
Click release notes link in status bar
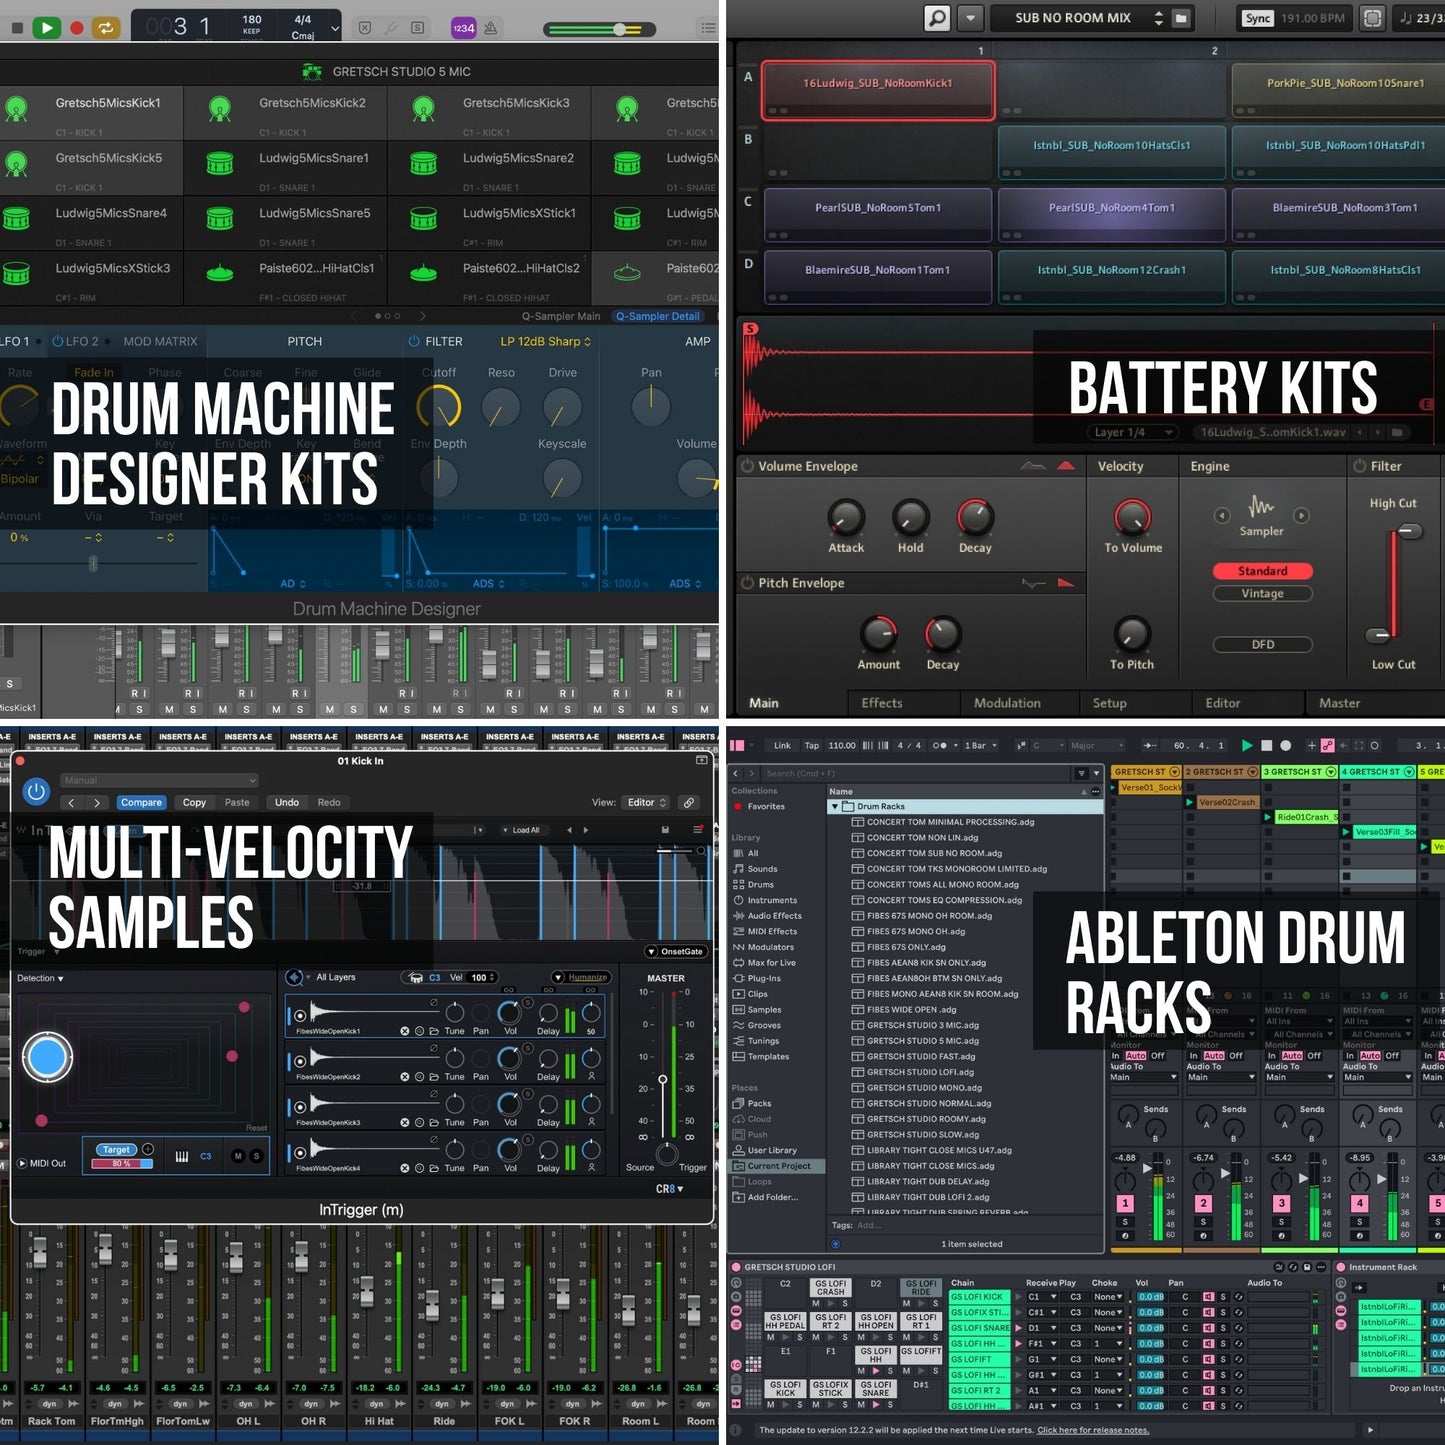(1093, 1430)
